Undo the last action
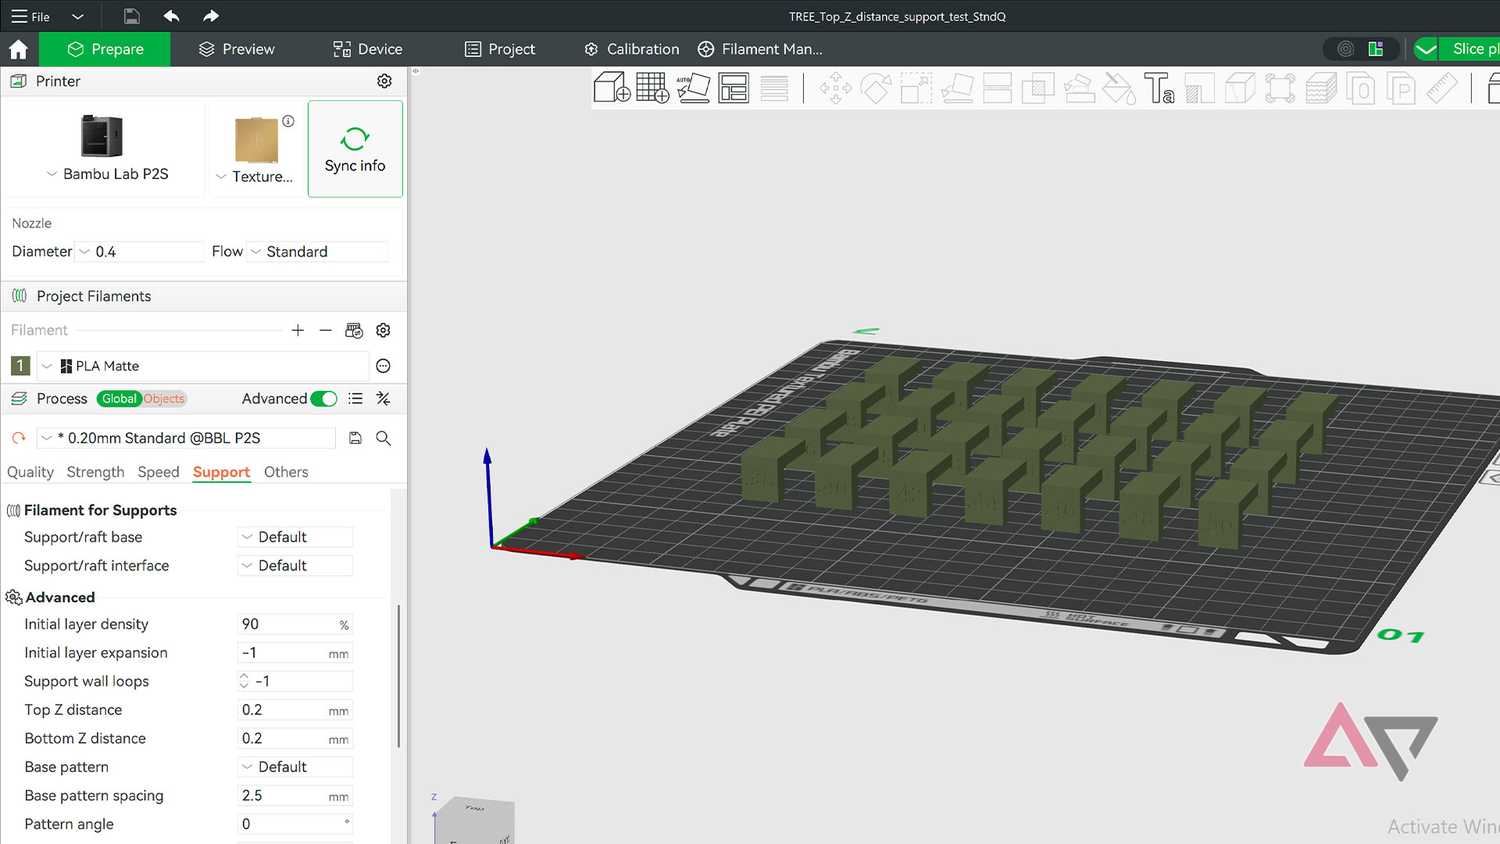 coord(171,16)
